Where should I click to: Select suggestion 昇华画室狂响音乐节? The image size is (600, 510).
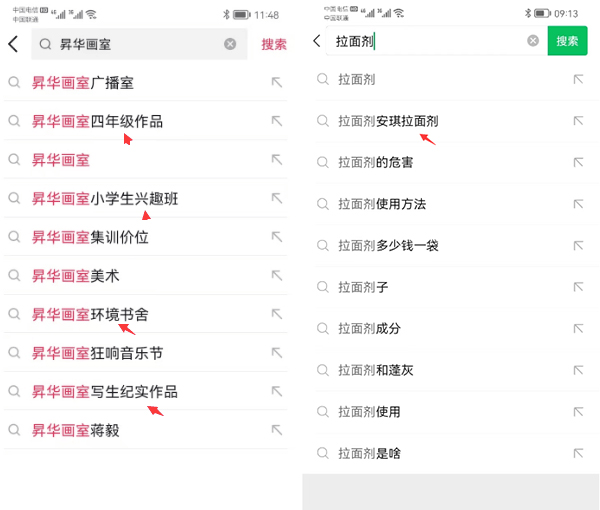[97, 353]
